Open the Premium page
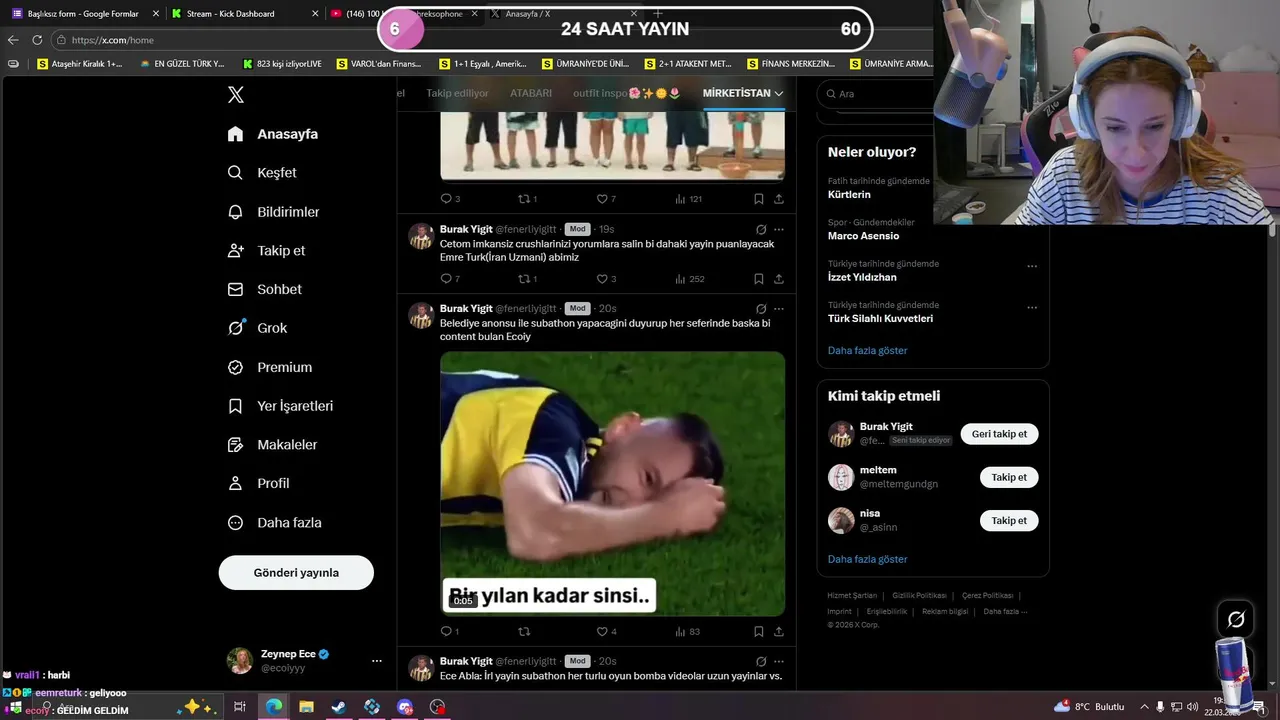Image resolution: width=1280 pixels, height=720 pixels. [x=270, y=367]
